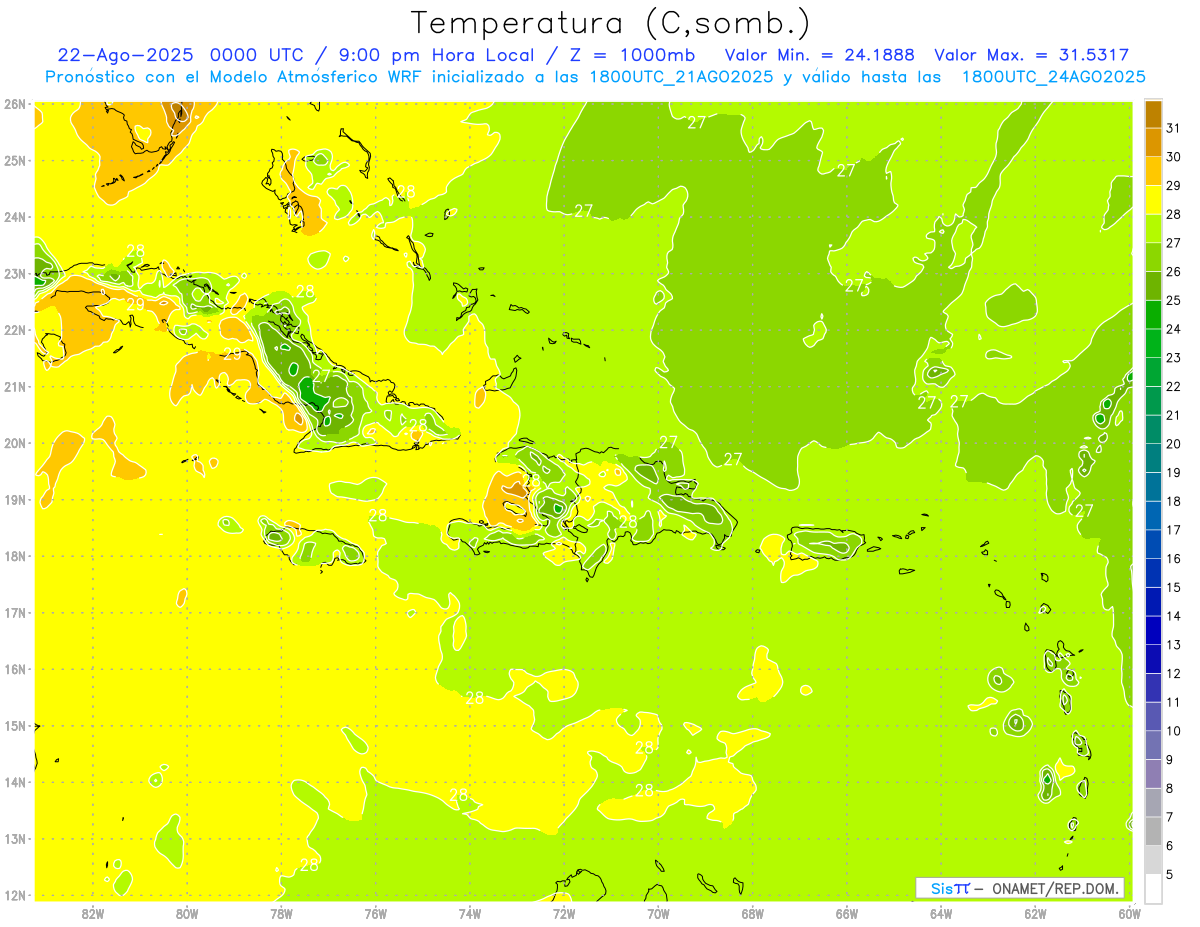Click the colorbar tick label 16

click(1174, 559)
